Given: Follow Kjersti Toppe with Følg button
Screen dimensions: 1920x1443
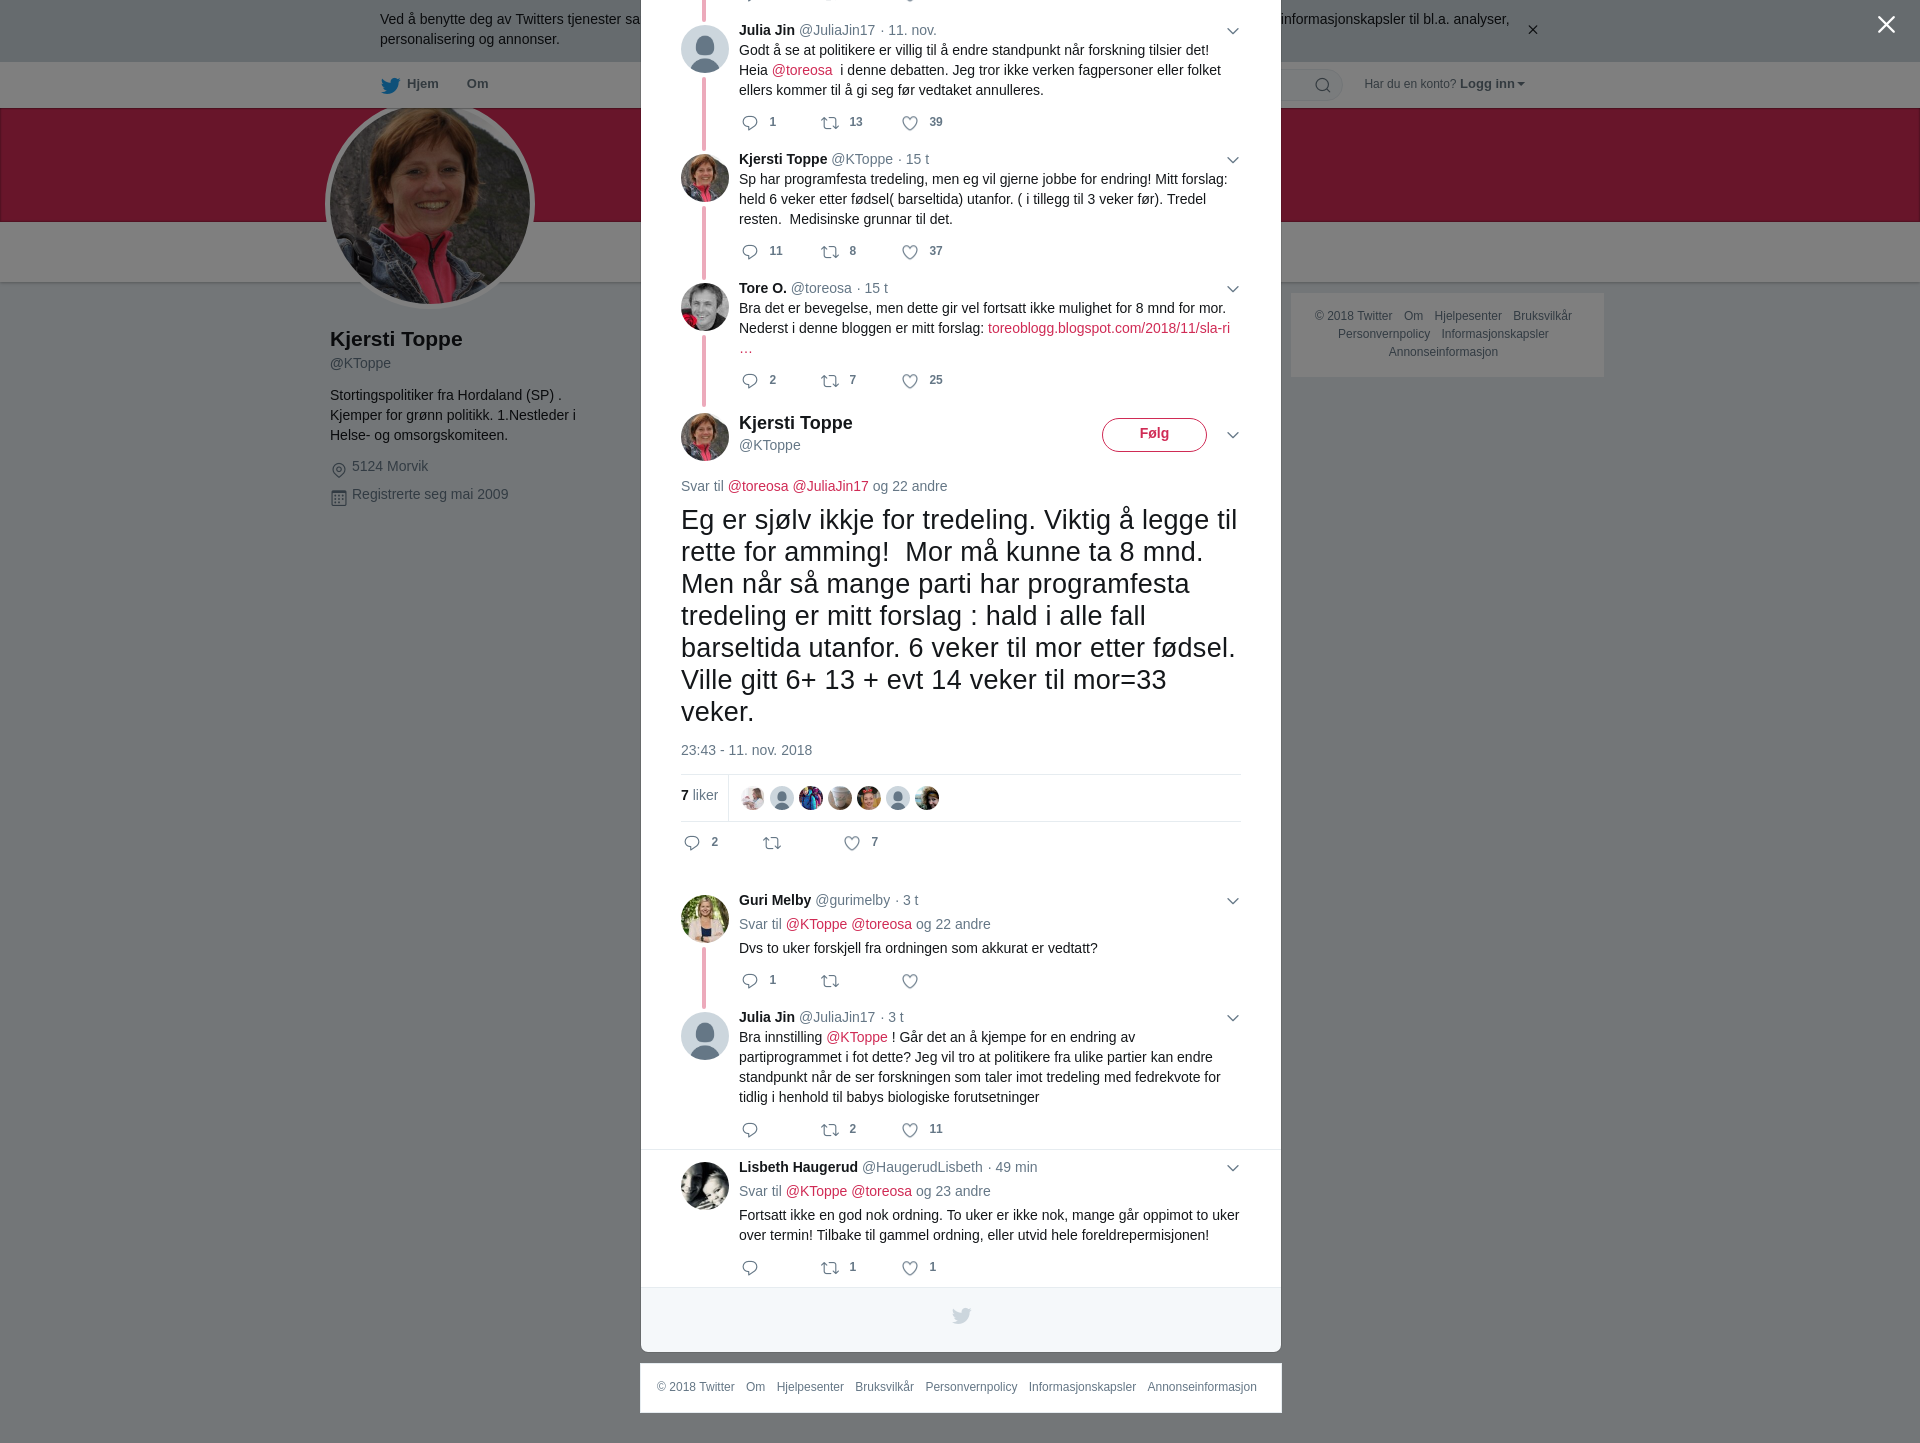Looking at the screenshot, I should click(1154, 434).
